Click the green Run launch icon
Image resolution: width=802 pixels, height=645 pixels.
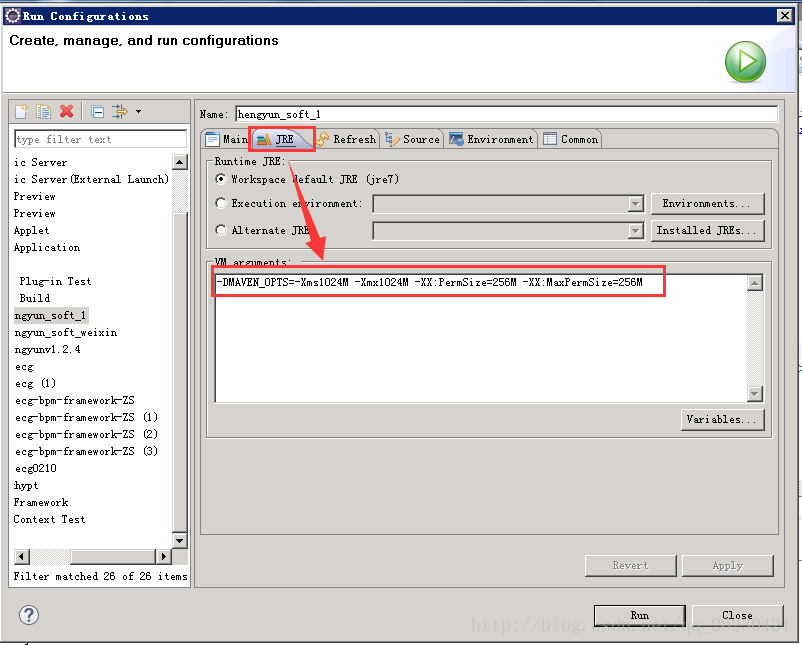click(x=744, y=61)
